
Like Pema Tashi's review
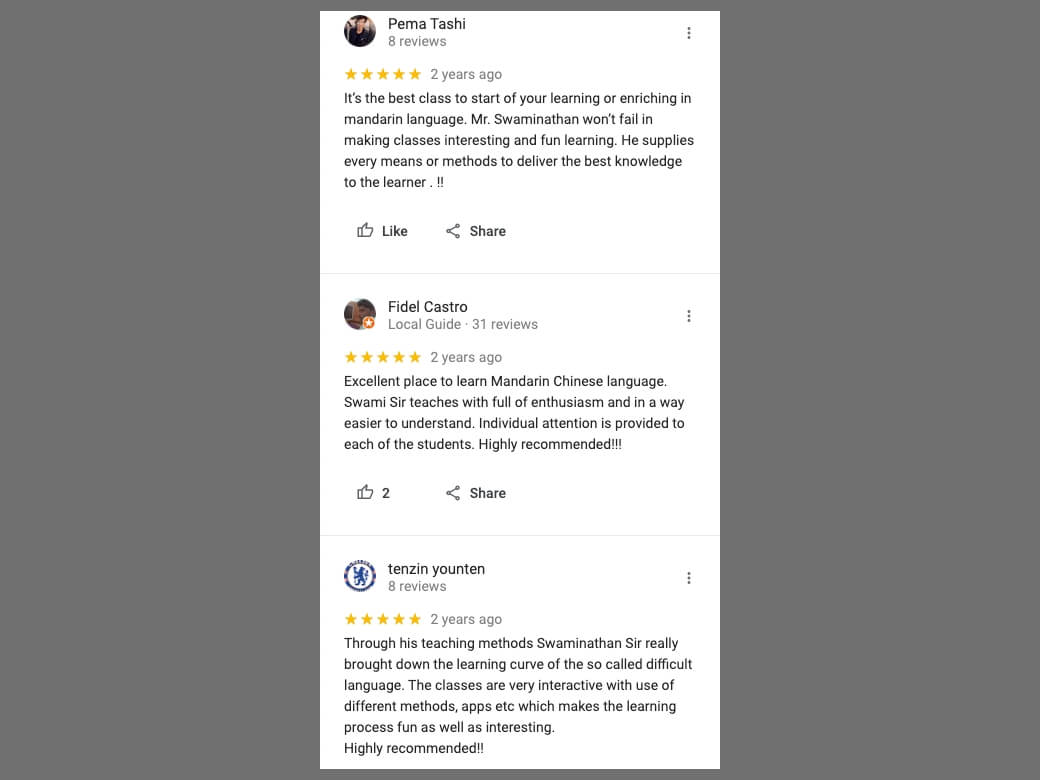point(382,231)
